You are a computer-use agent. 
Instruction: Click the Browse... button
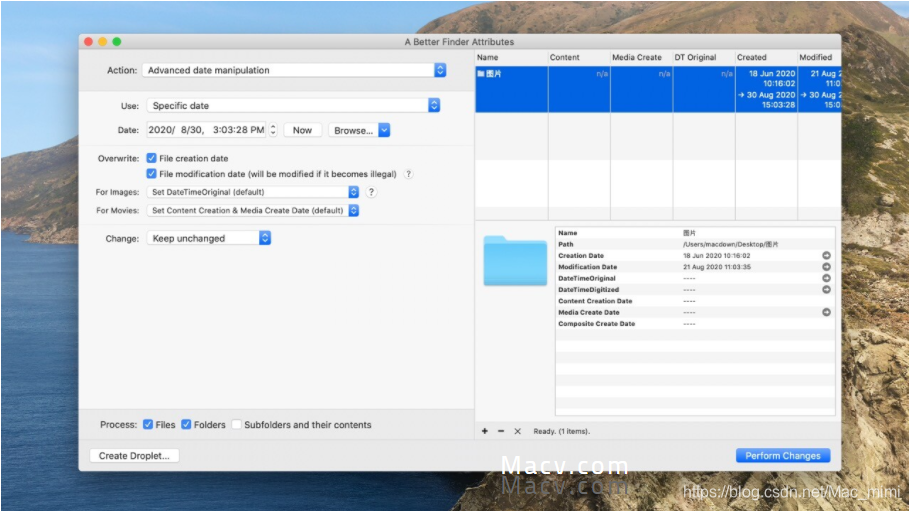tap(353, 130)
